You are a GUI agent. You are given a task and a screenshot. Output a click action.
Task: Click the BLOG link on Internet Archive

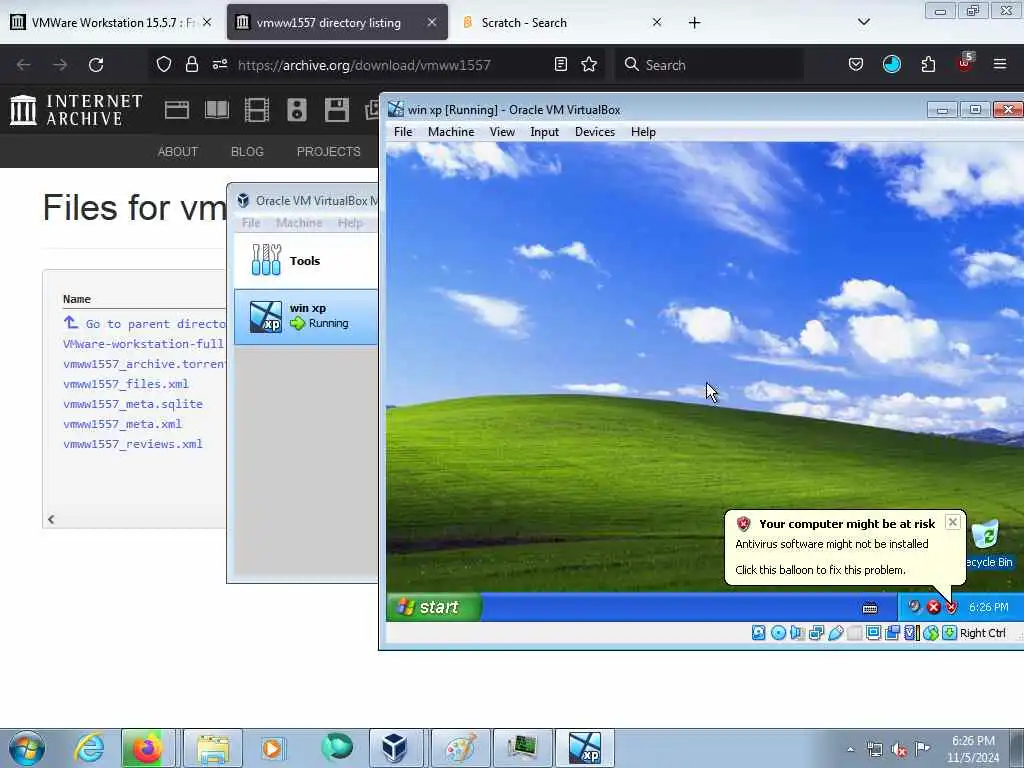coord(247,152)
